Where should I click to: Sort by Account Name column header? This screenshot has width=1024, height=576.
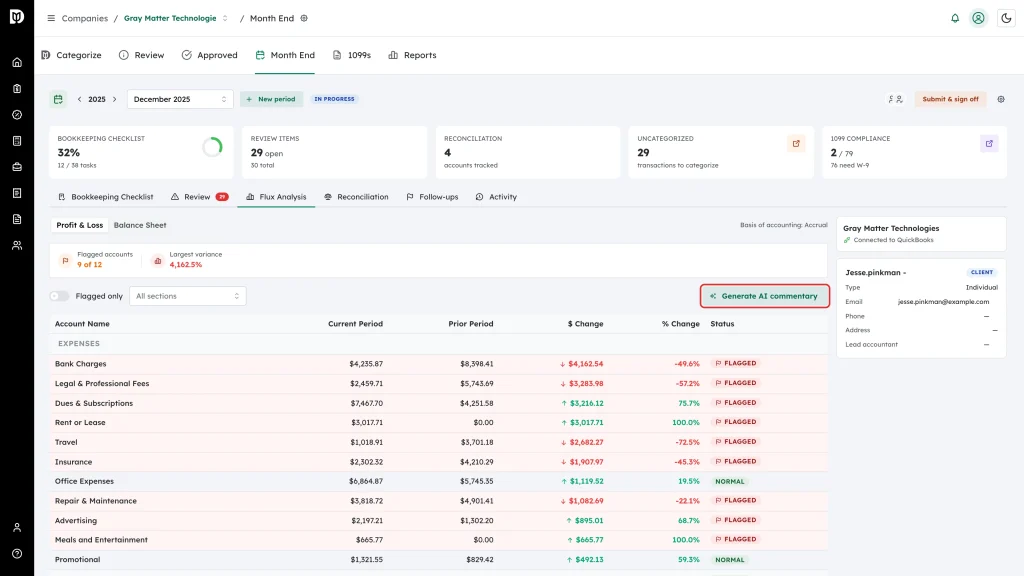pyautogui.click(x=82, y=324)
